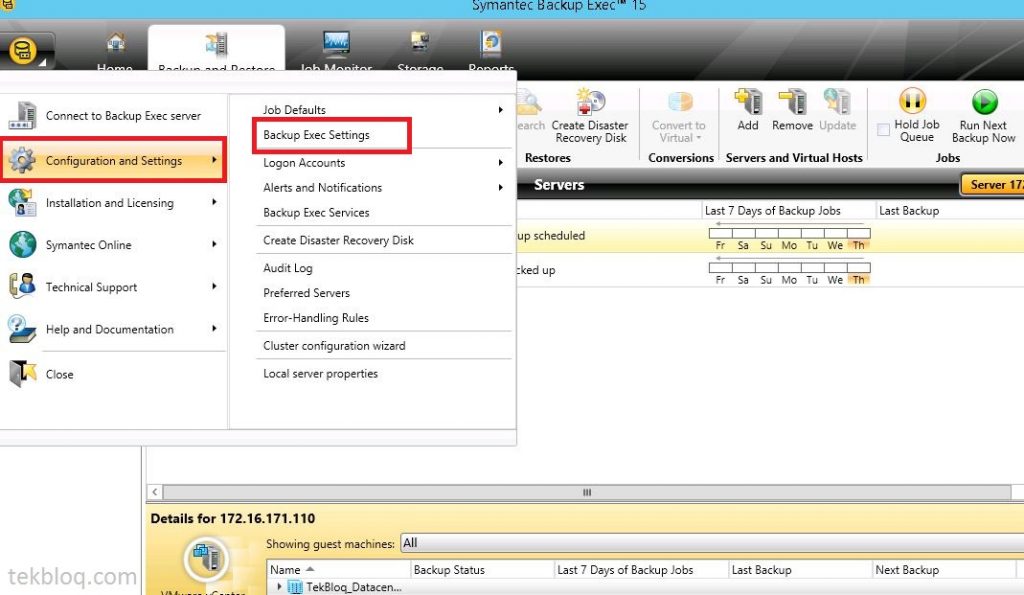The image size is (1024, 595).
Task: Click the horizontal scrollbar thumb
Action: [586, 492]
